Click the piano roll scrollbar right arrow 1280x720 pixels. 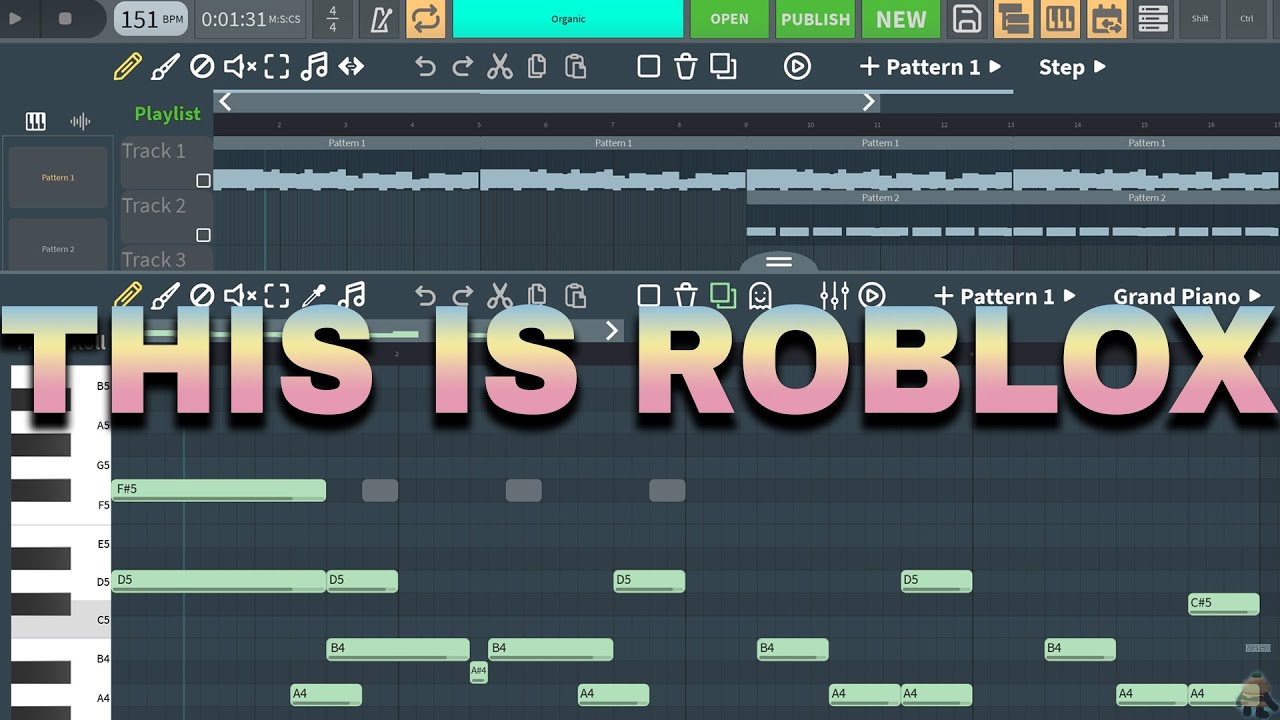(612, 330)
